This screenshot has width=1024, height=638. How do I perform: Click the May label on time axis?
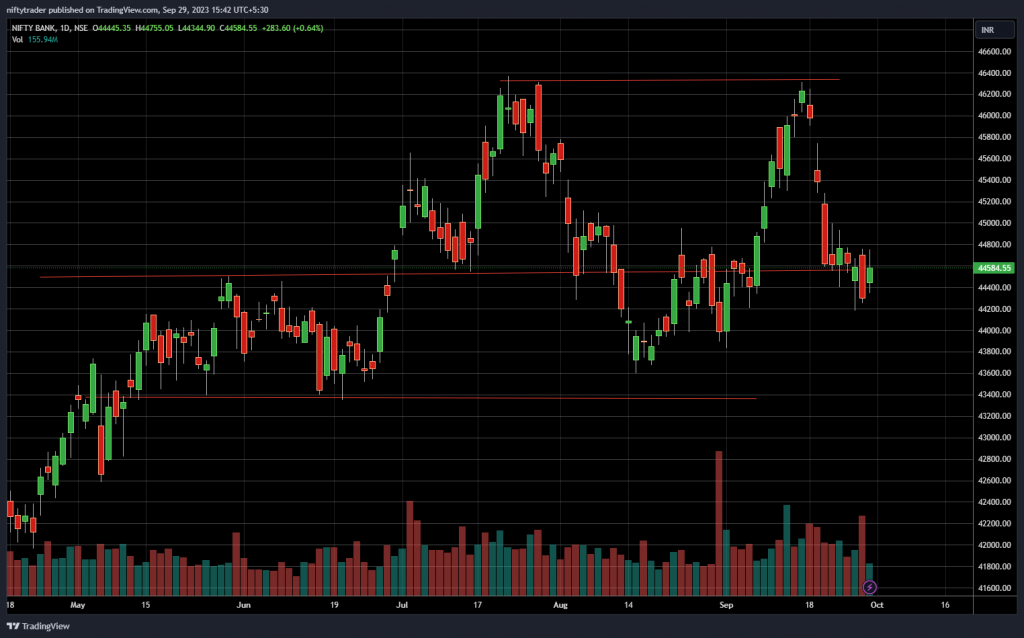[78, 605]
